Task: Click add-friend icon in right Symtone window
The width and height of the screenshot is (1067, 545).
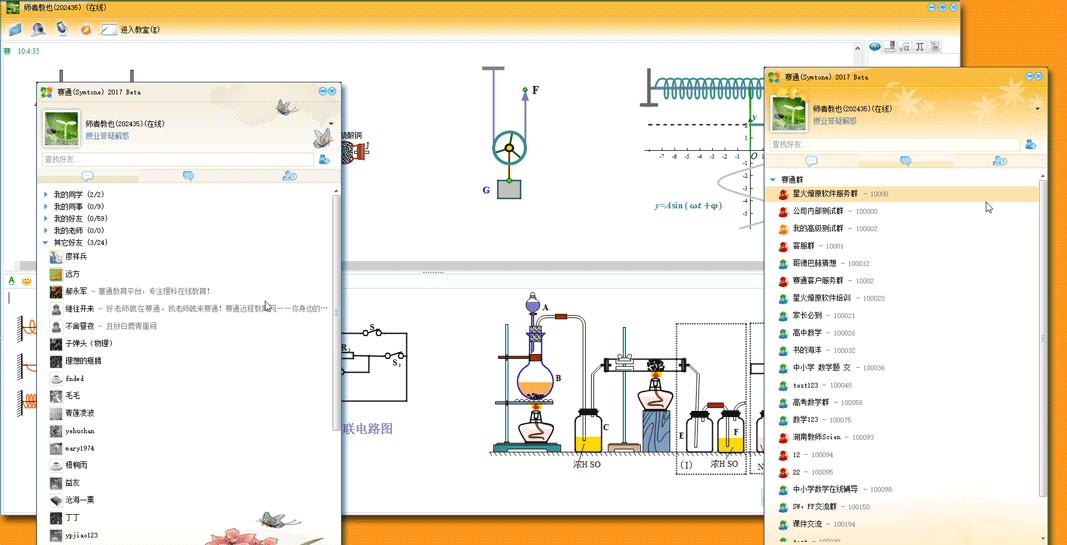Action: pos(1031,145)
